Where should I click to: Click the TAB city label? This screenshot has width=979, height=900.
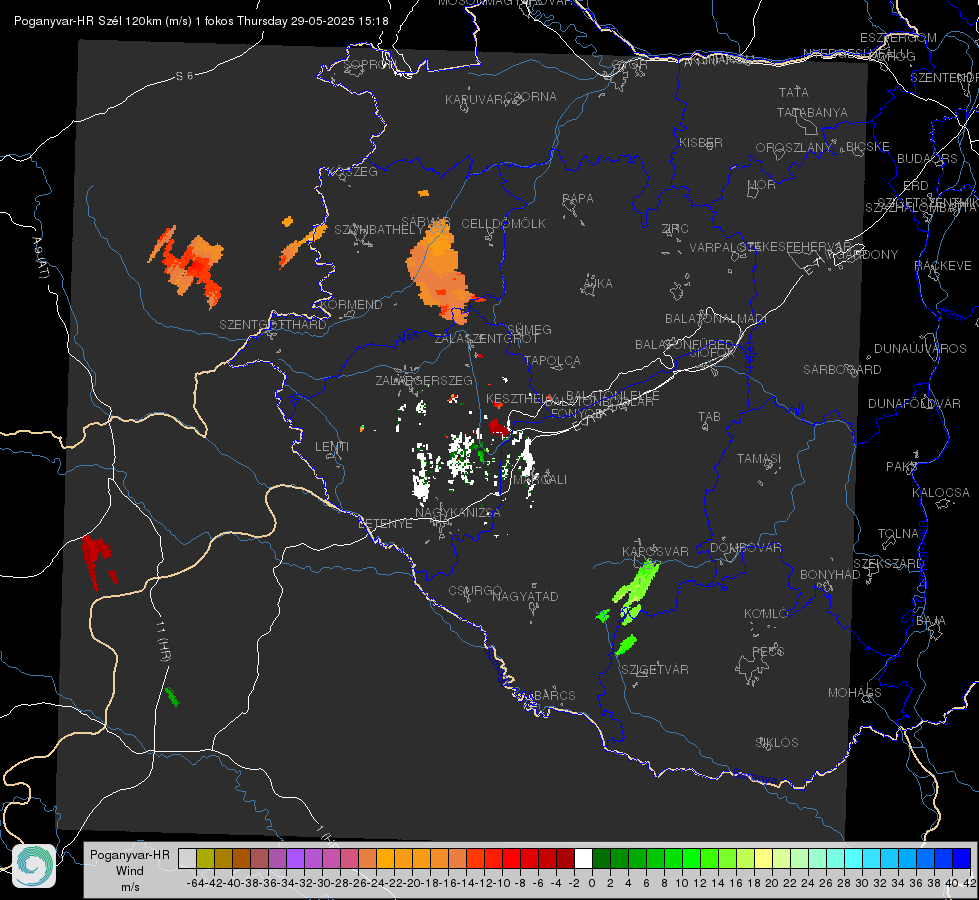click(709, 417)
